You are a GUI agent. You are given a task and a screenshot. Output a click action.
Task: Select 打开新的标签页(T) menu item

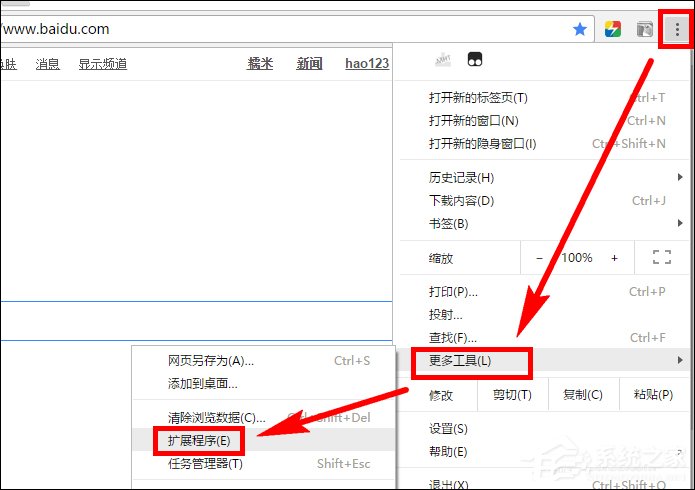tap(546, 98)
